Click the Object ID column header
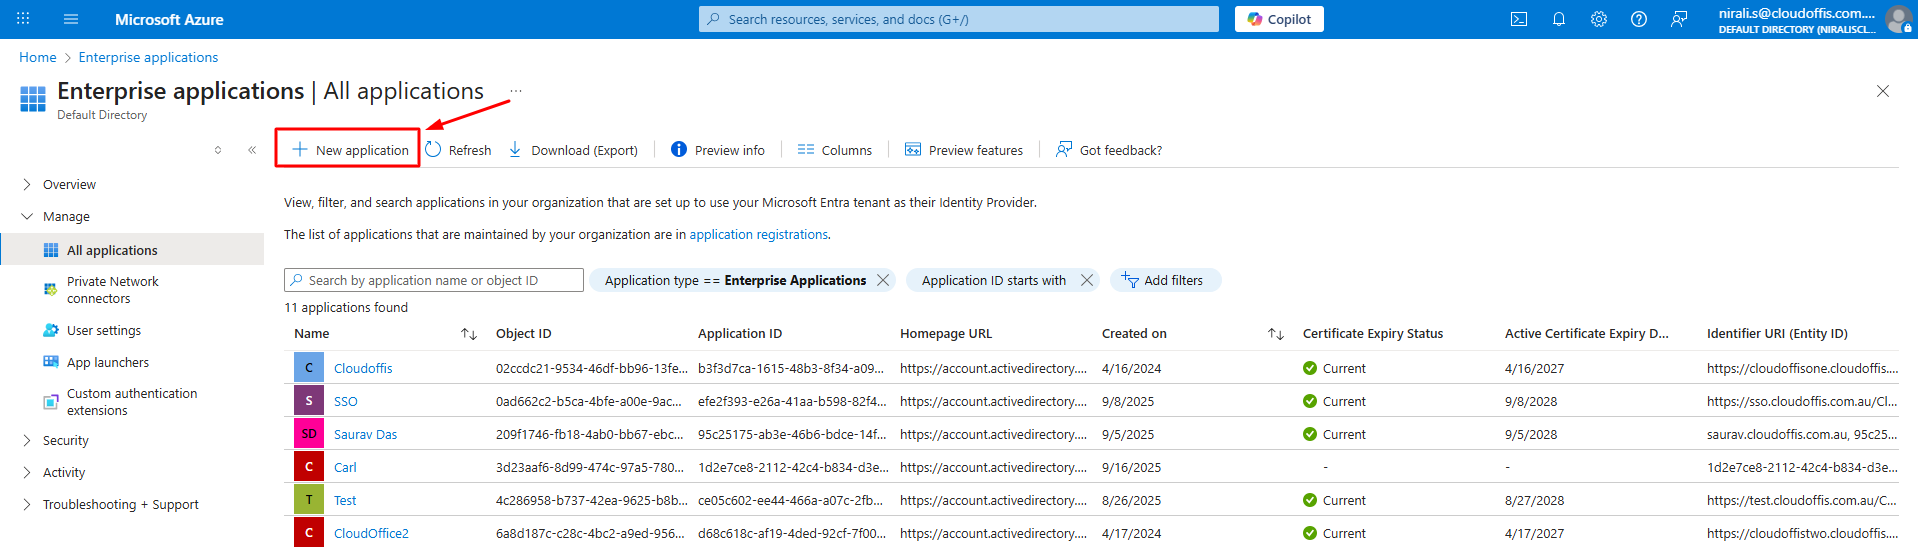The height and width of the screenshot is (548, 1918). click(x=523, y=334)
